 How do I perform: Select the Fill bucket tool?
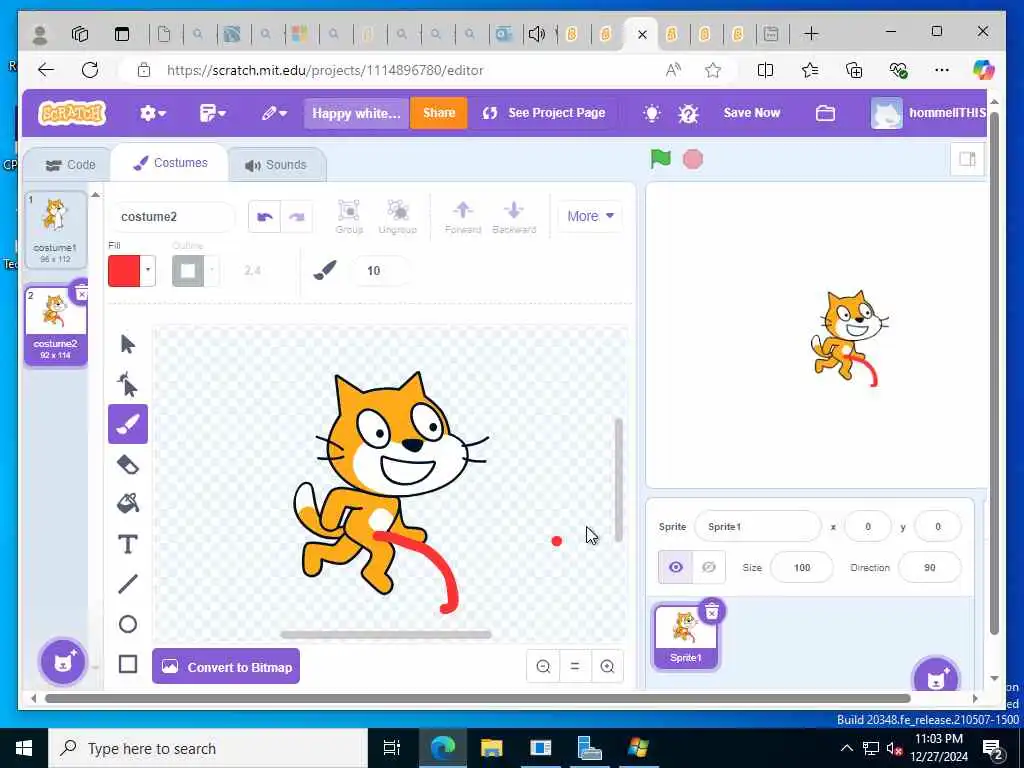(x=127, y=504)
